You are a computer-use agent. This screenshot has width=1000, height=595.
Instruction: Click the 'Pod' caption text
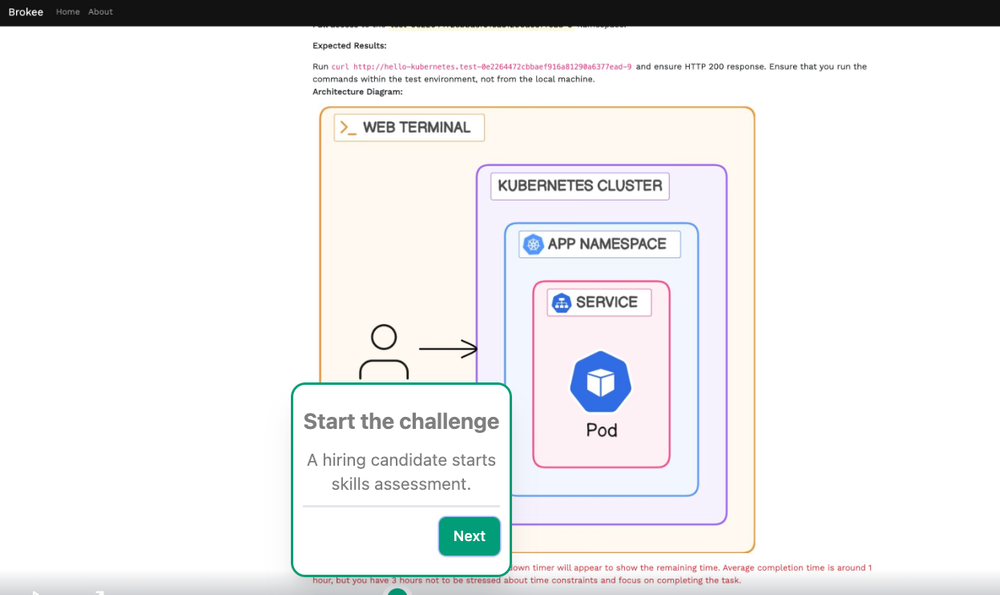[601, 430]
